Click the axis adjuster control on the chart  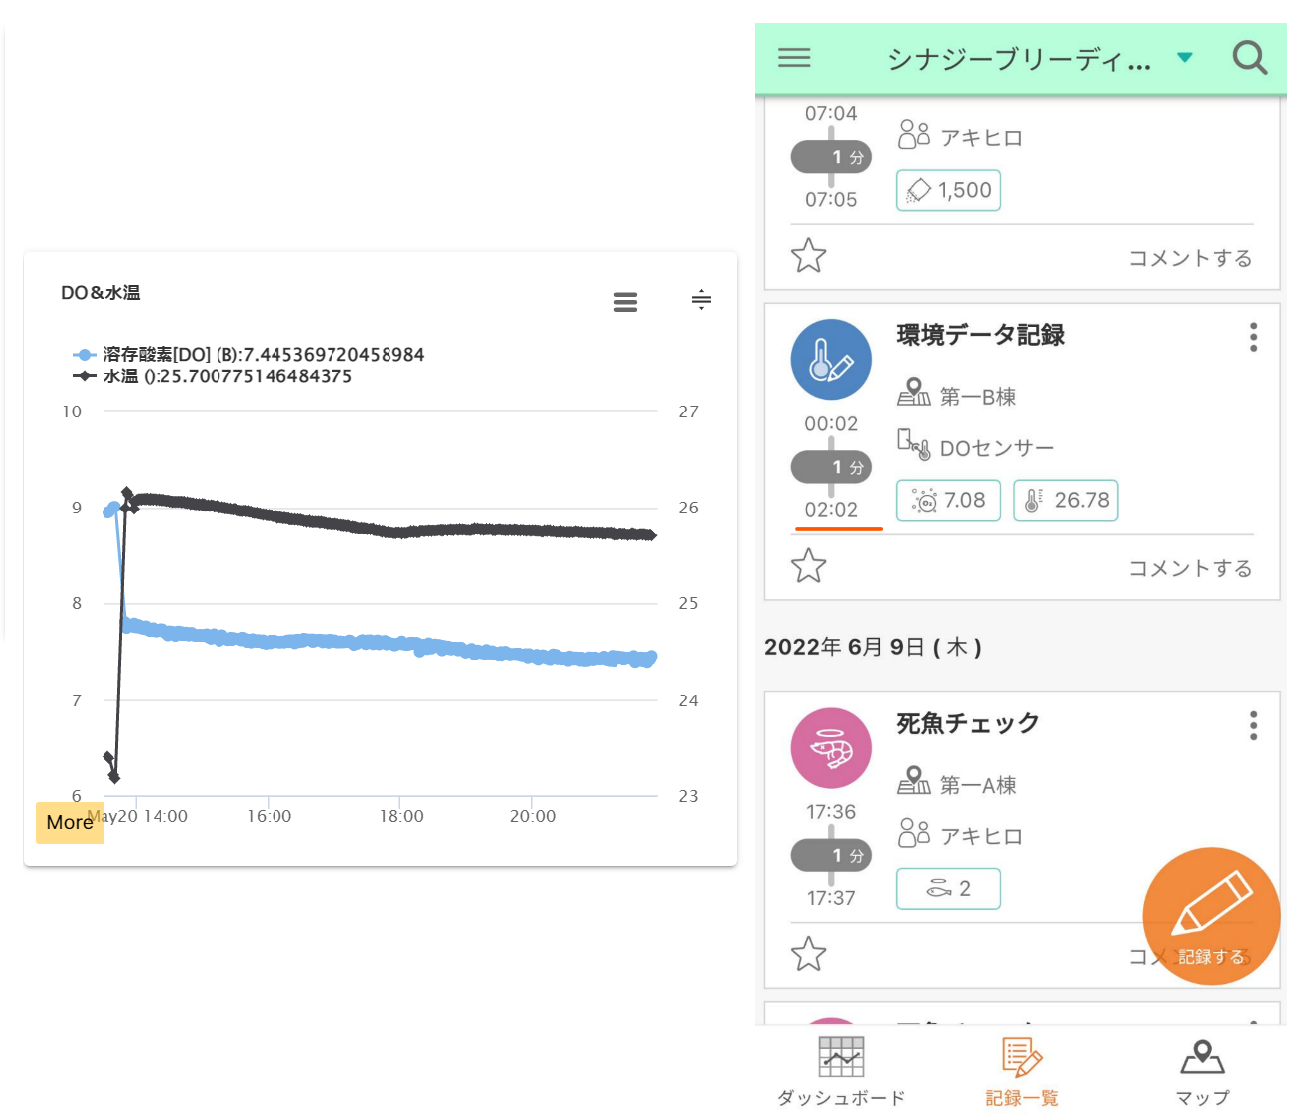pos(701,300)
